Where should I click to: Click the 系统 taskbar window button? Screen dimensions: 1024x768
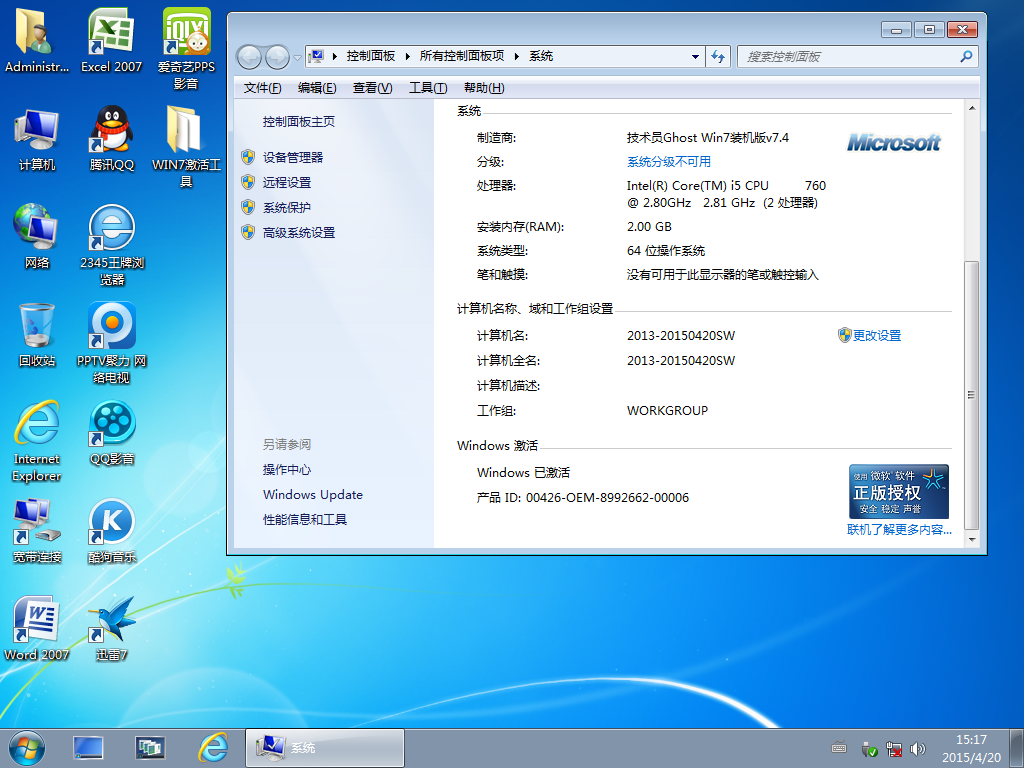tap(325, 748)
